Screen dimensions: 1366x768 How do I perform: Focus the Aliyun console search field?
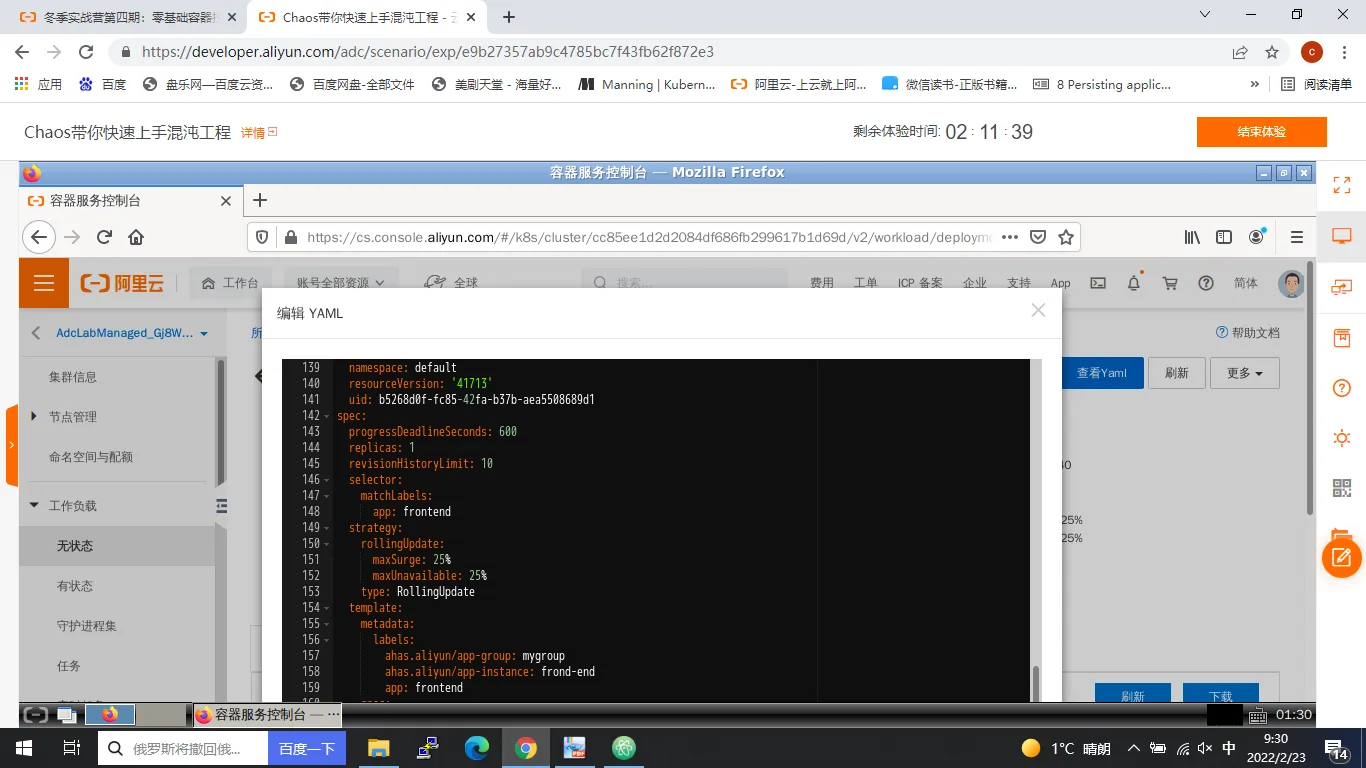(684, 283)
